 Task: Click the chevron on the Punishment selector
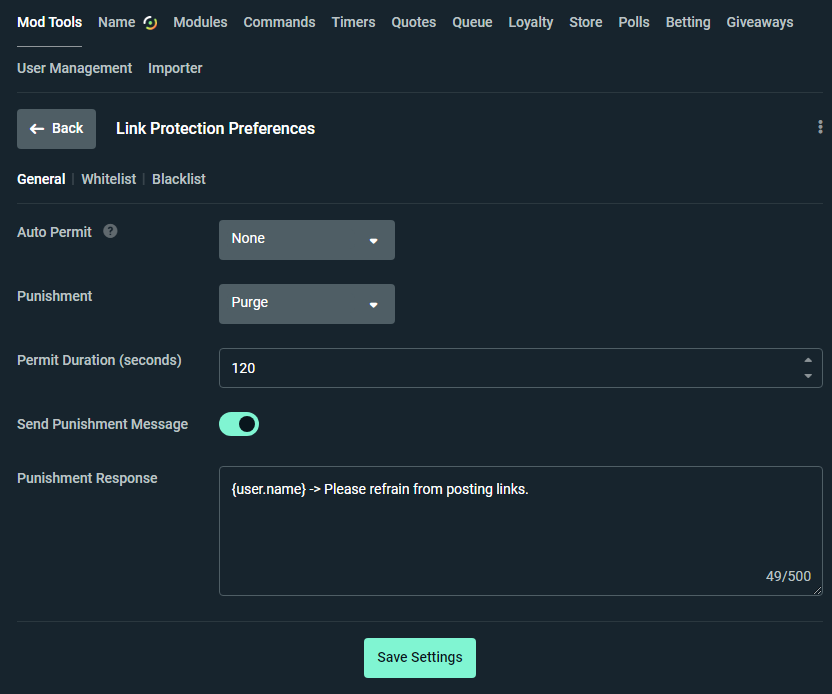click(x=374, y=305)
